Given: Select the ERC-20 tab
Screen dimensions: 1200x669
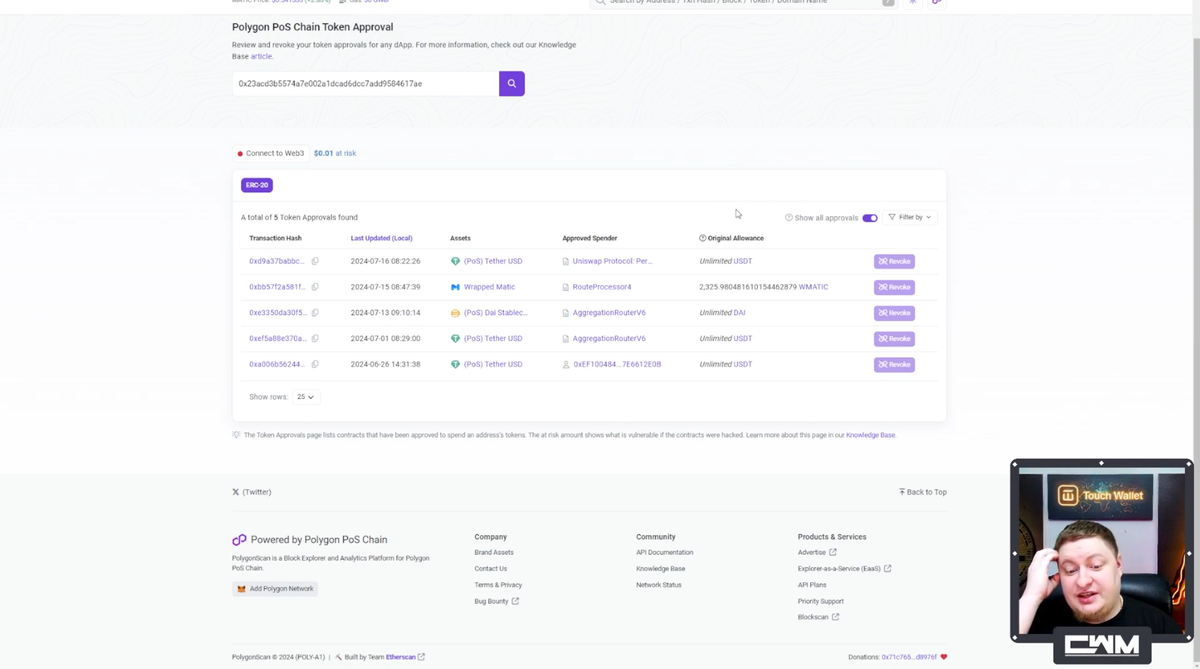Looking at the screenshot, I should pyautogui.click(x=257, y=185).
